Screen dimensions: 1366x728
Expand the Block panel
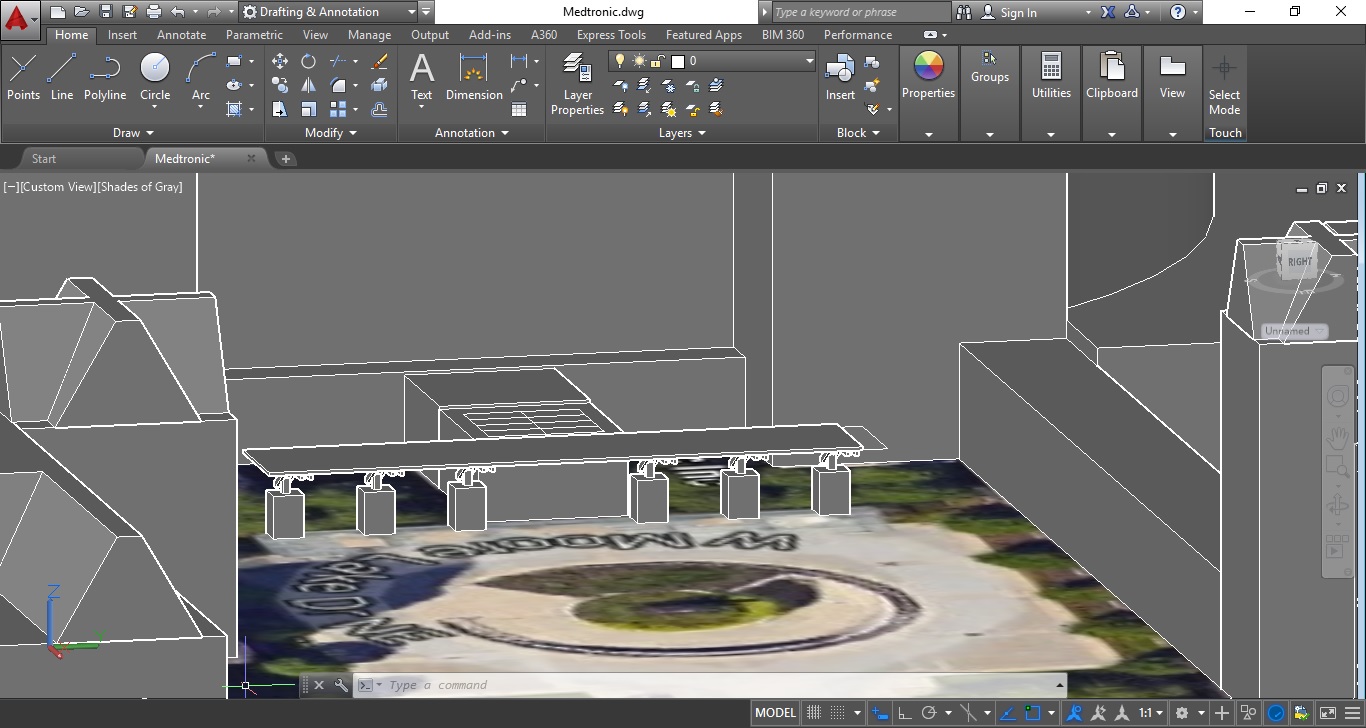coord(858,132)
